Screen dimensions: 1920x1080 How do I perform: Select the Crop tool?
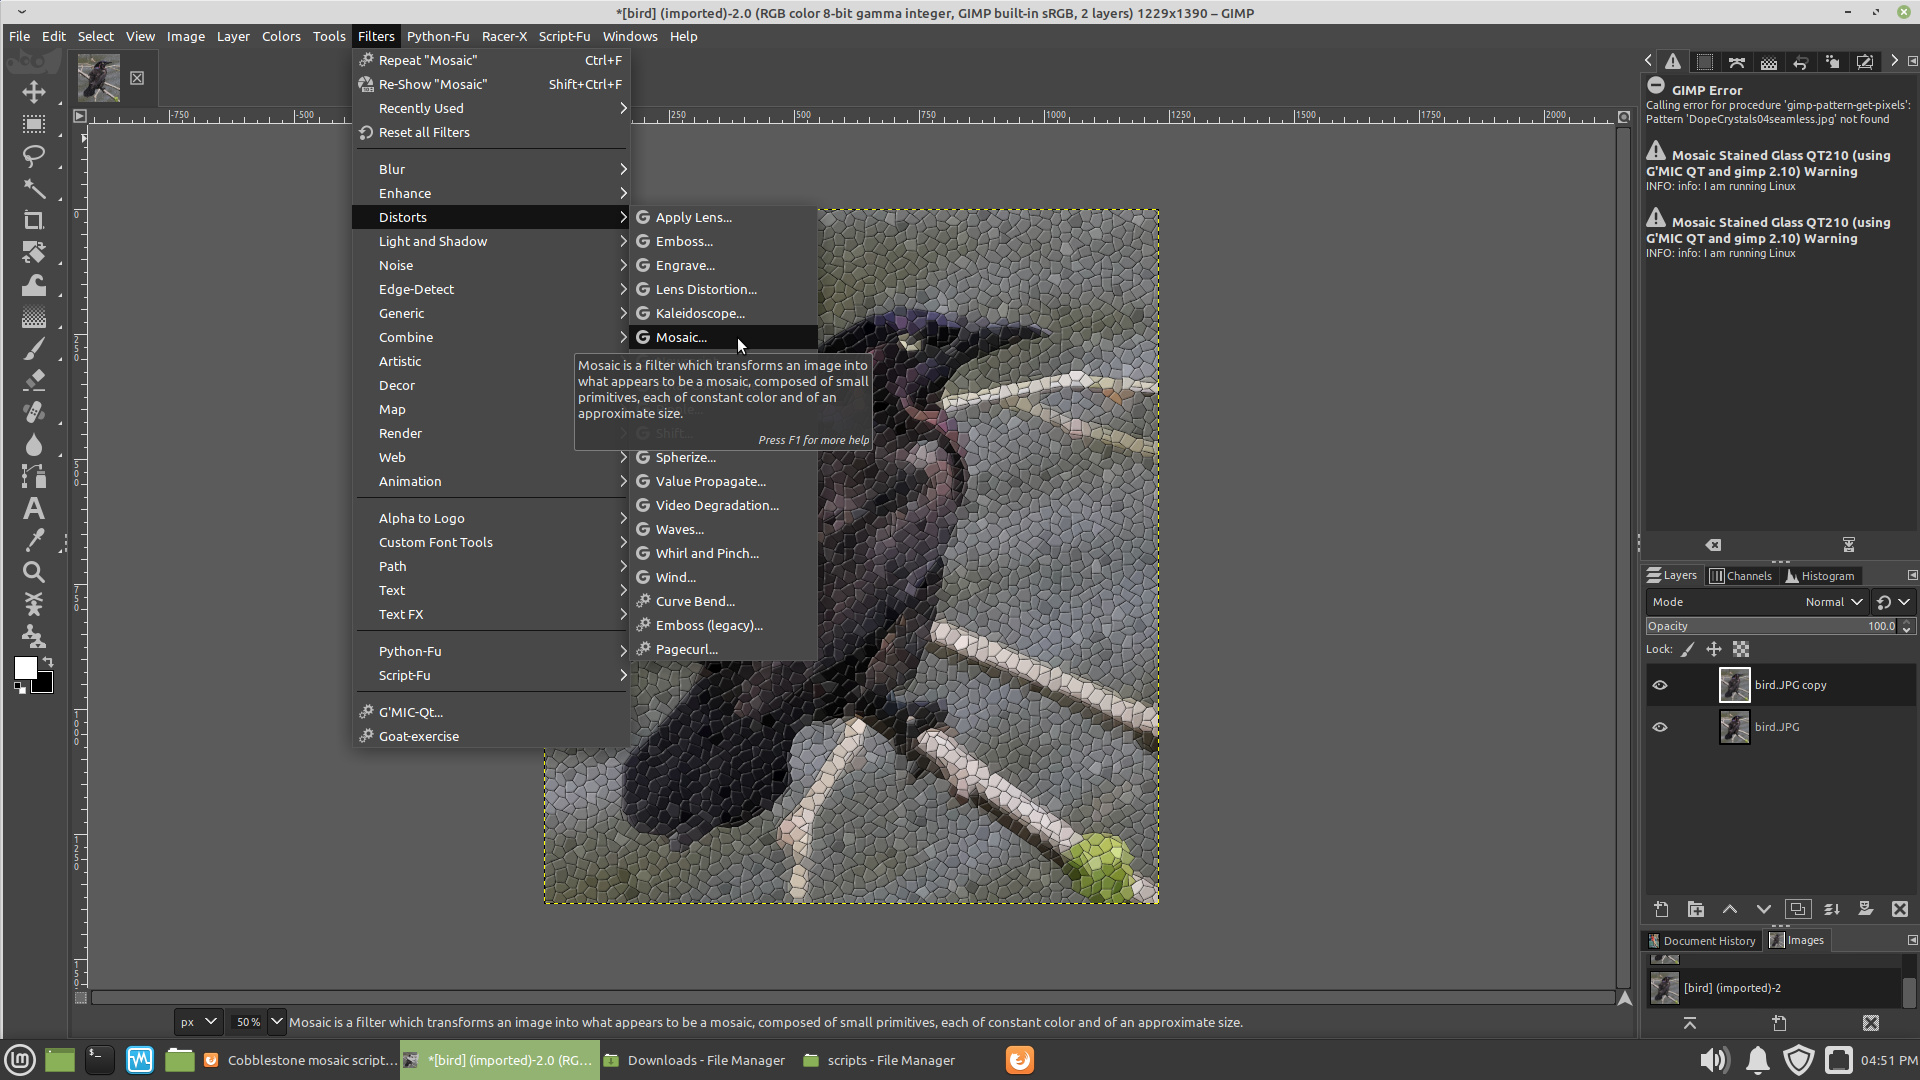coord(34,220)
